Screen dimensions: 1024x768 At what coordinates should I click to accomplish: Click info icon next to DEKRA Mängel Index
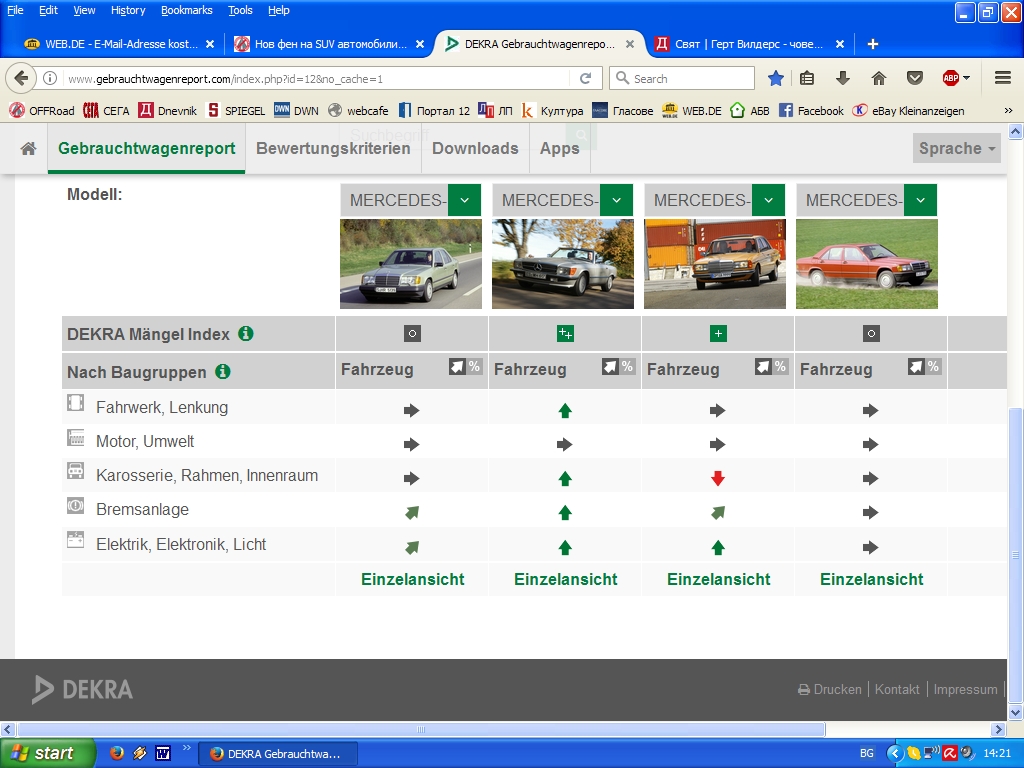(246, 334)
